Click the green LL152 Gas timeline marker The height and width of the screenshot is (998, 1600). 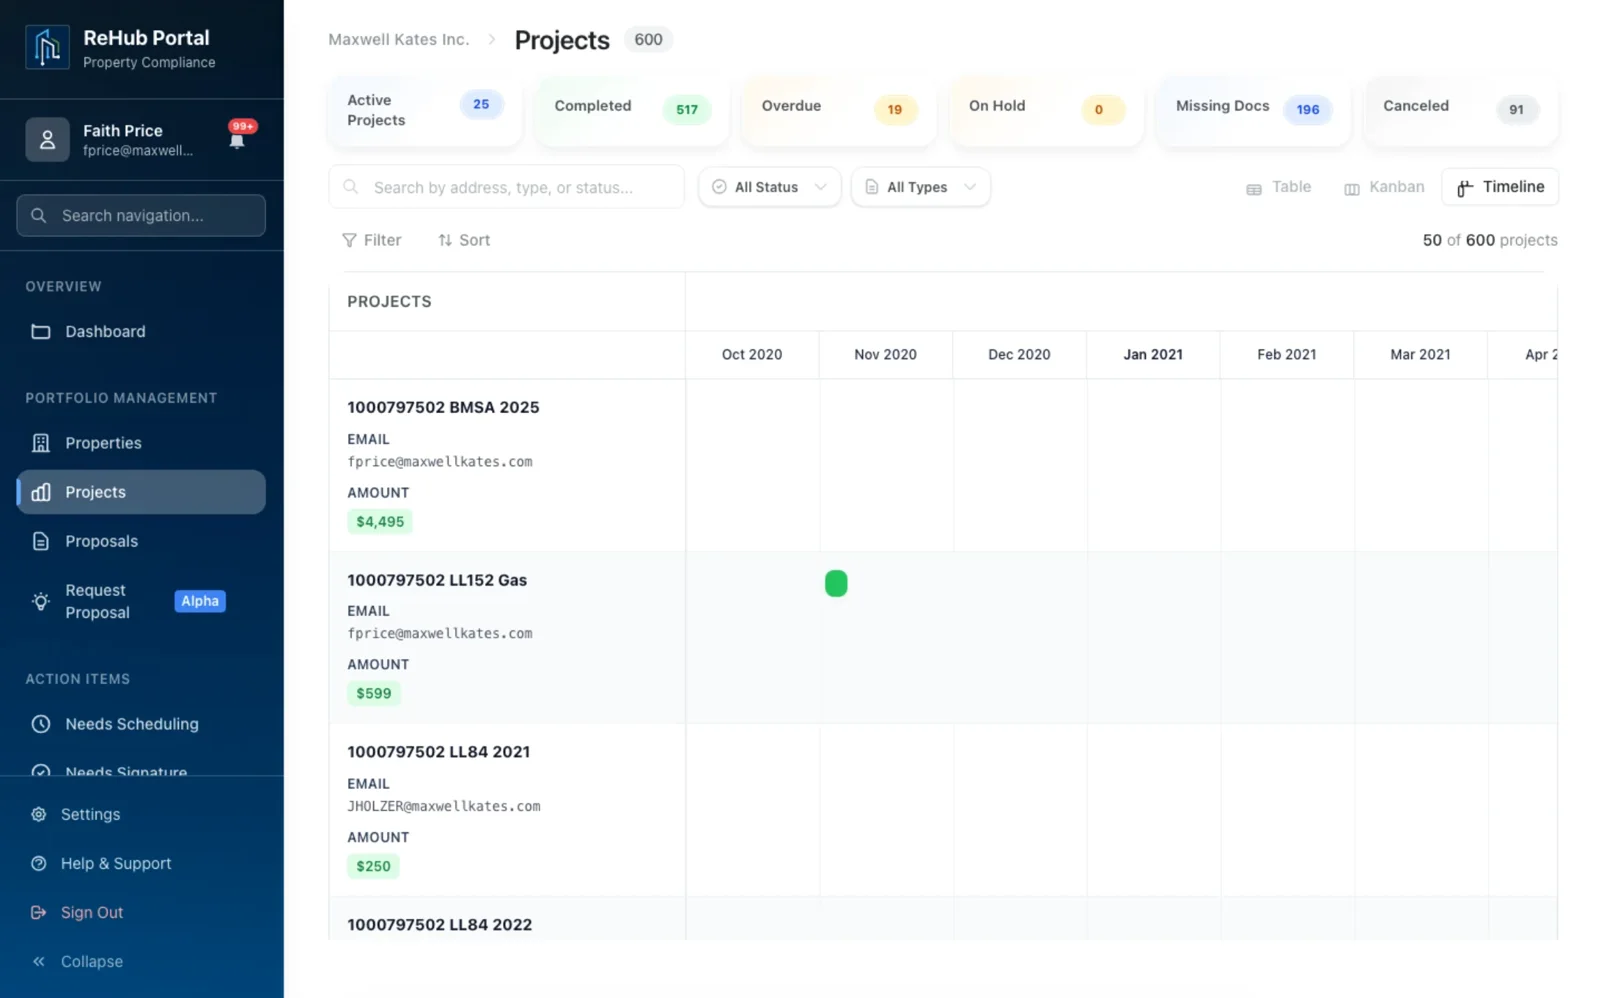click(836, 583)
